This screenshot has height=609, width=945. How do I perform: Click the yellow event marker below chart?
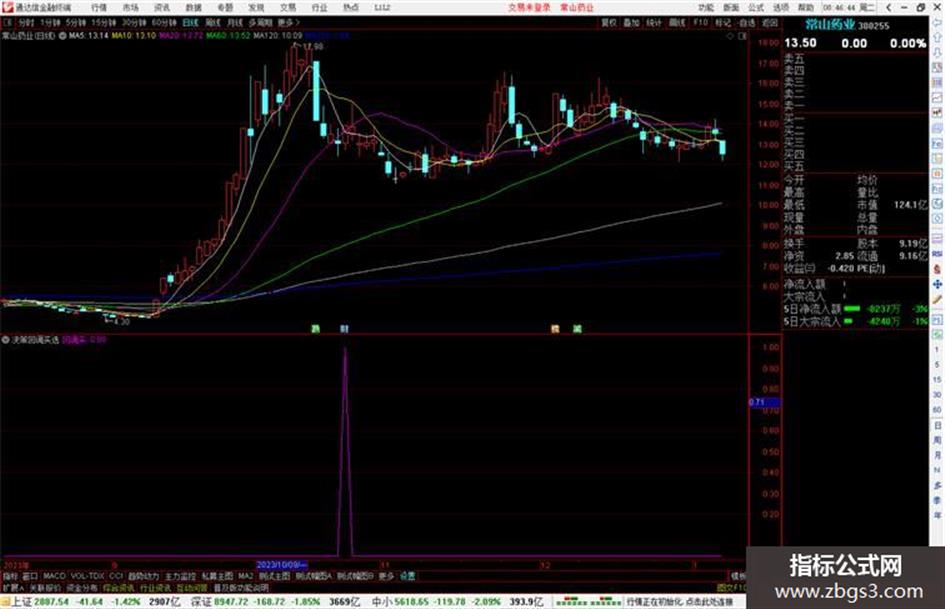(555, 329)
